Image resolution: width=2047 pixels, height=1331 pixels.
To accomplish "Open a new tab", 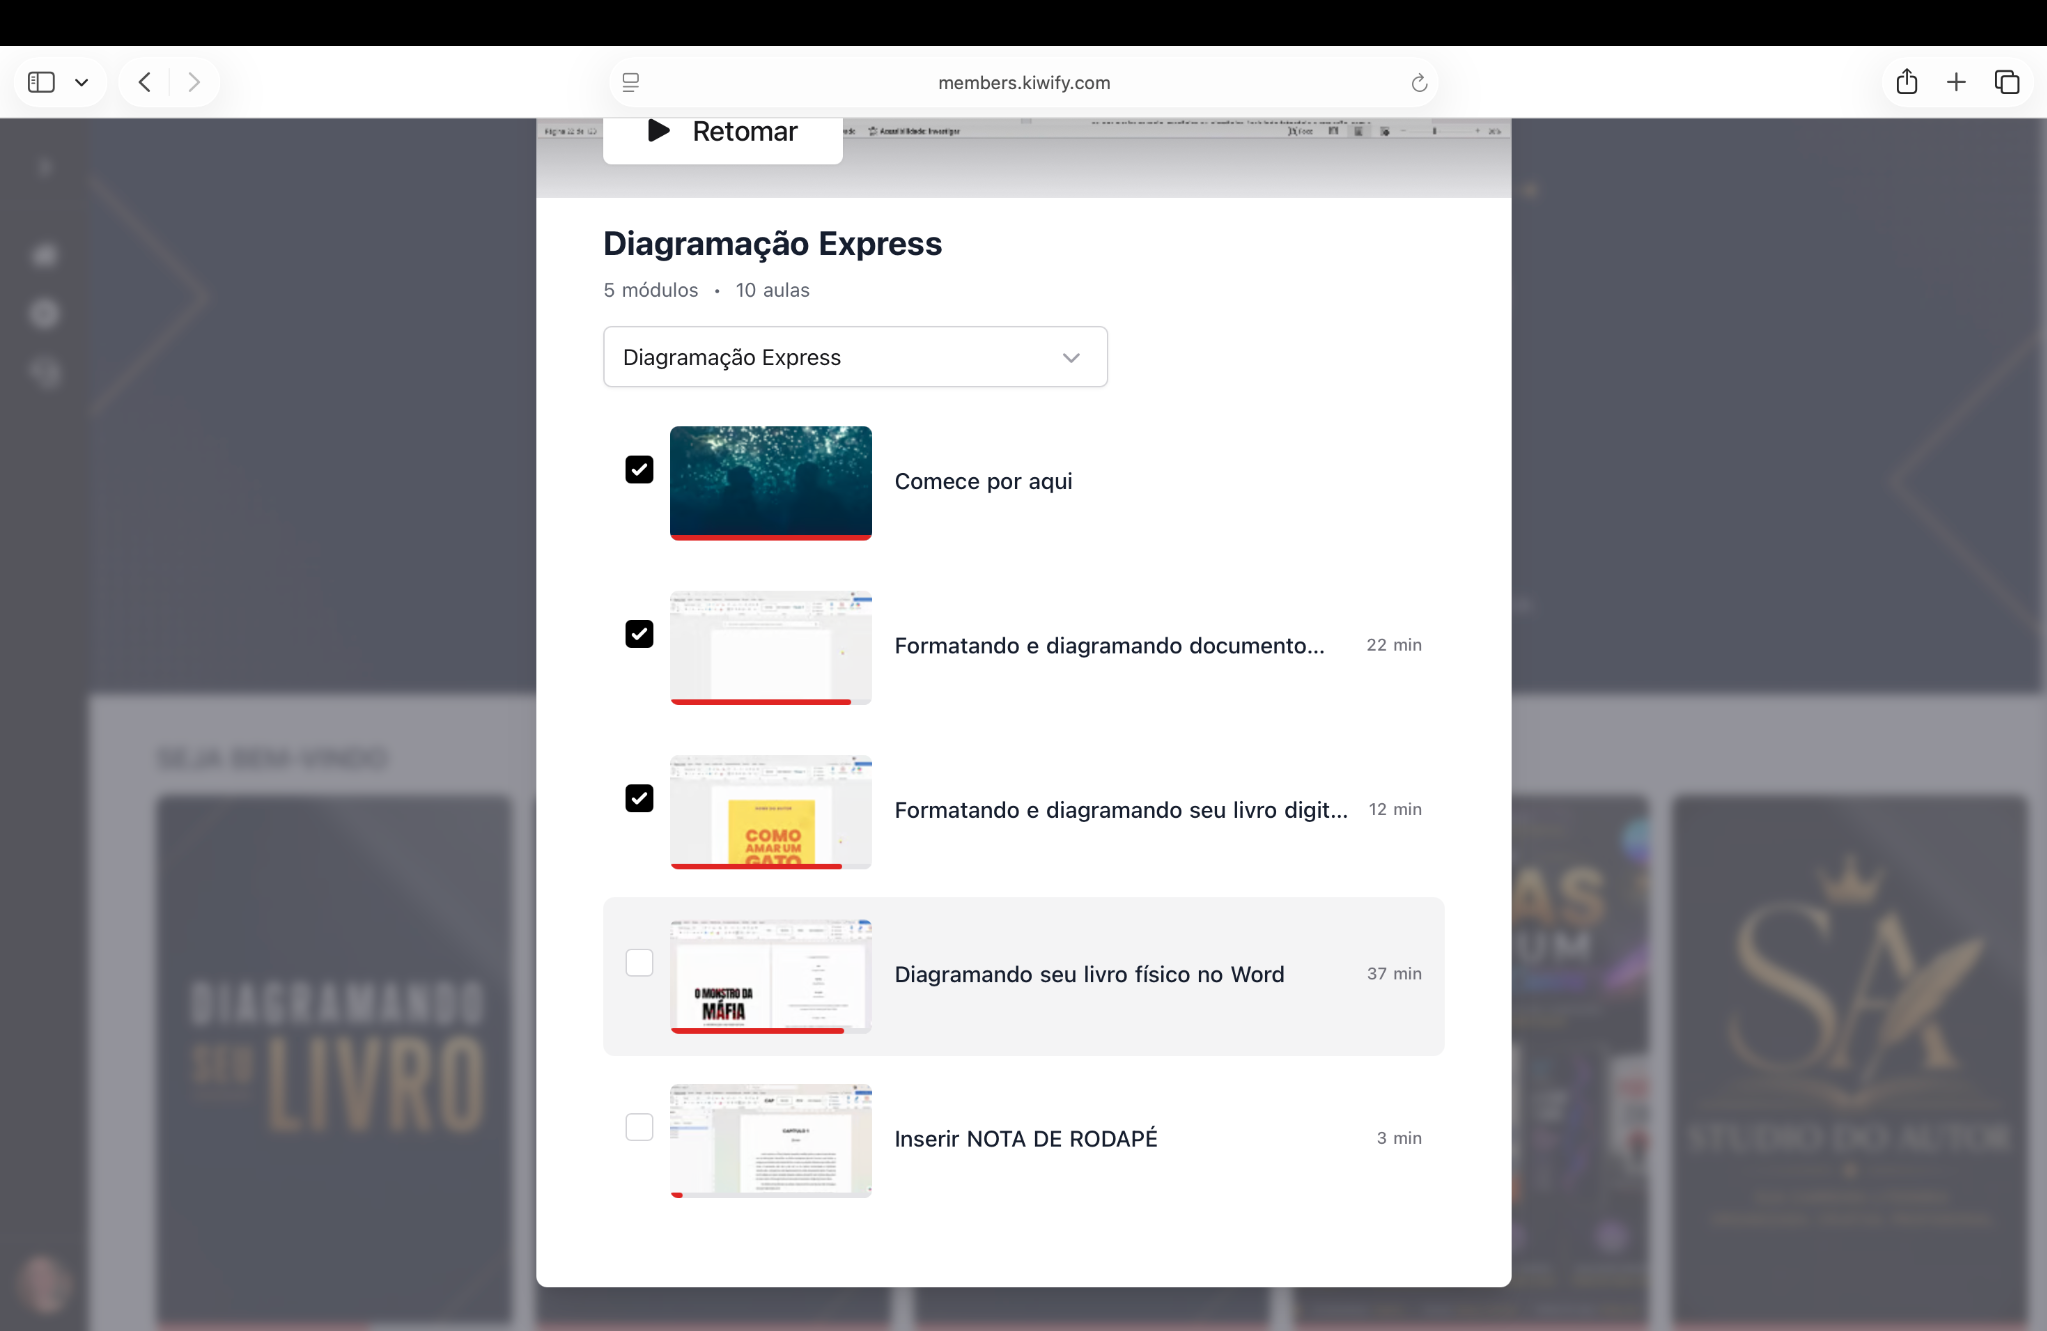I will (1956, 82).
